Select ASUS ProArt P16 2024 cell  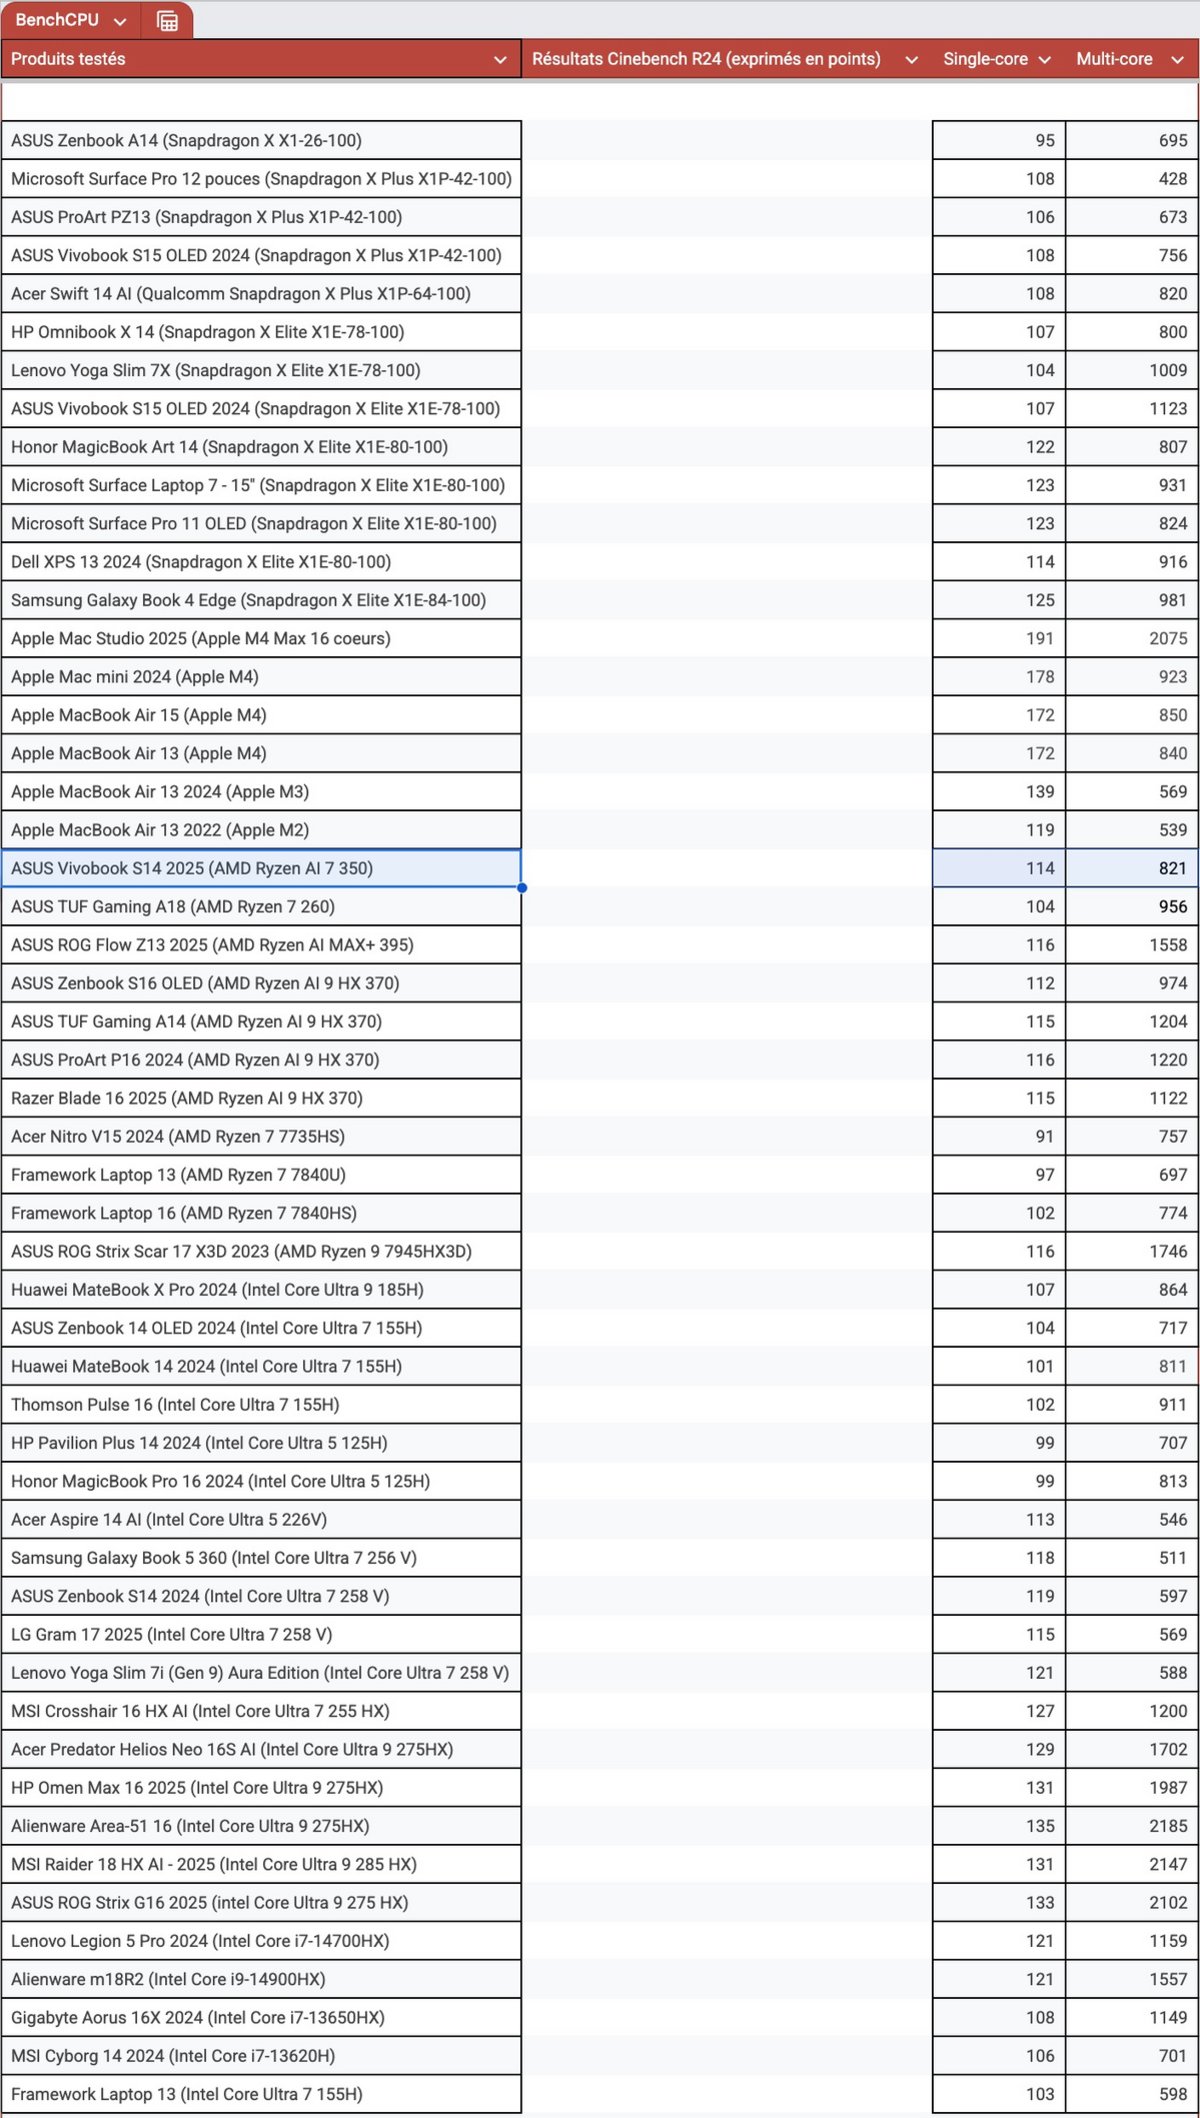[261, 1060]
